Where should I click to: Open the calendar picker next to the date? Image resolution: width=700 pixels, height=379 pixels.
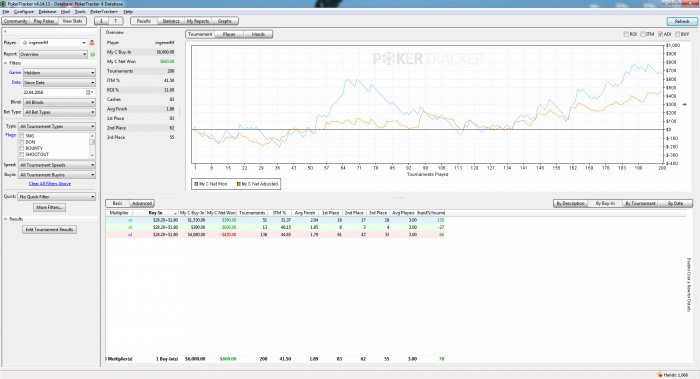(88, 92)
